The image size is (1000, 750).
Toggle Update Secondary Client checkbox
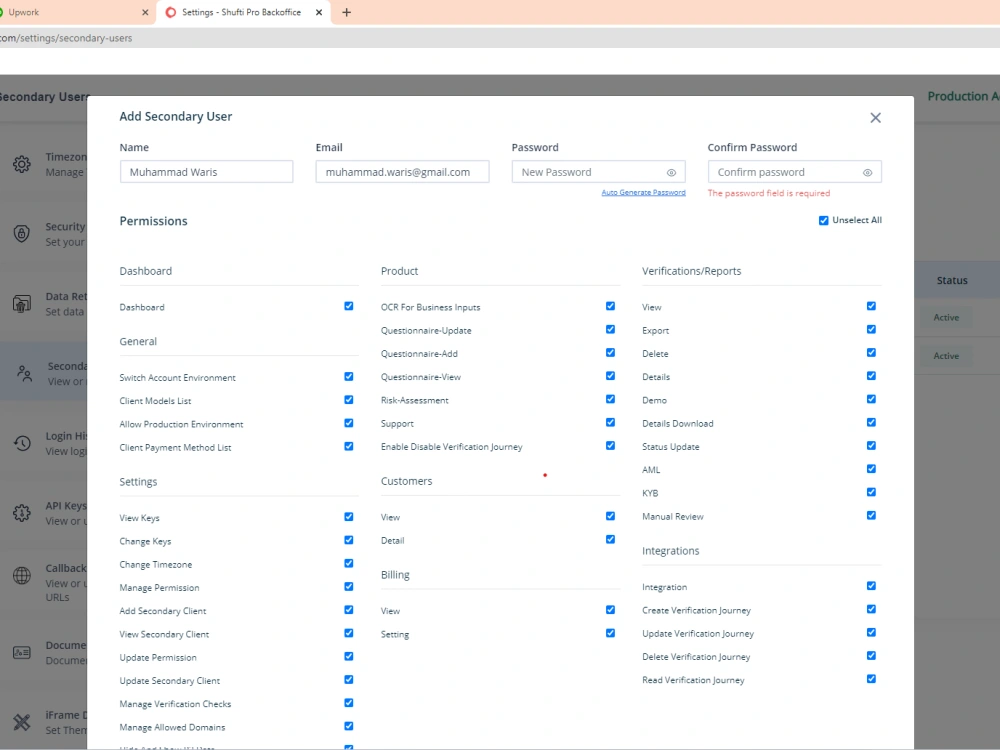[349, 680]
